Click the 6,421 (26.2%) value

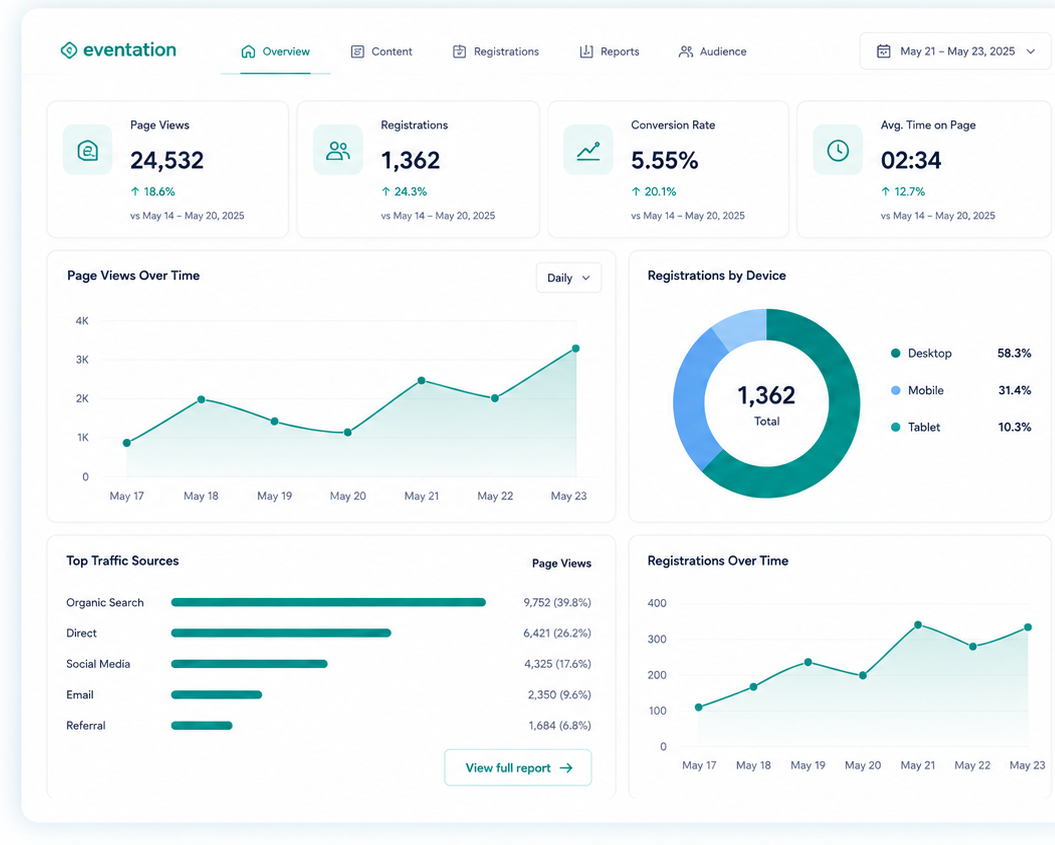coord(557,633)
